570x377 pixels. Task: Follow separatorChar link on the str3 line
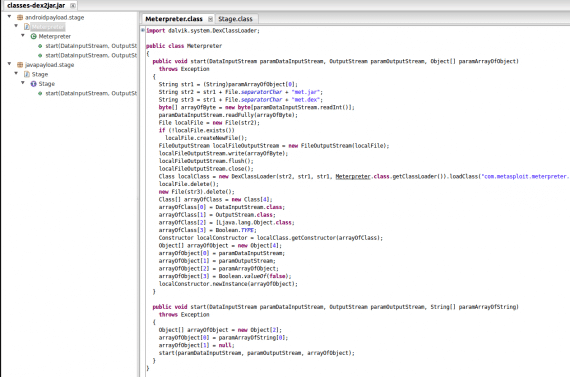(x=261, y=100)
